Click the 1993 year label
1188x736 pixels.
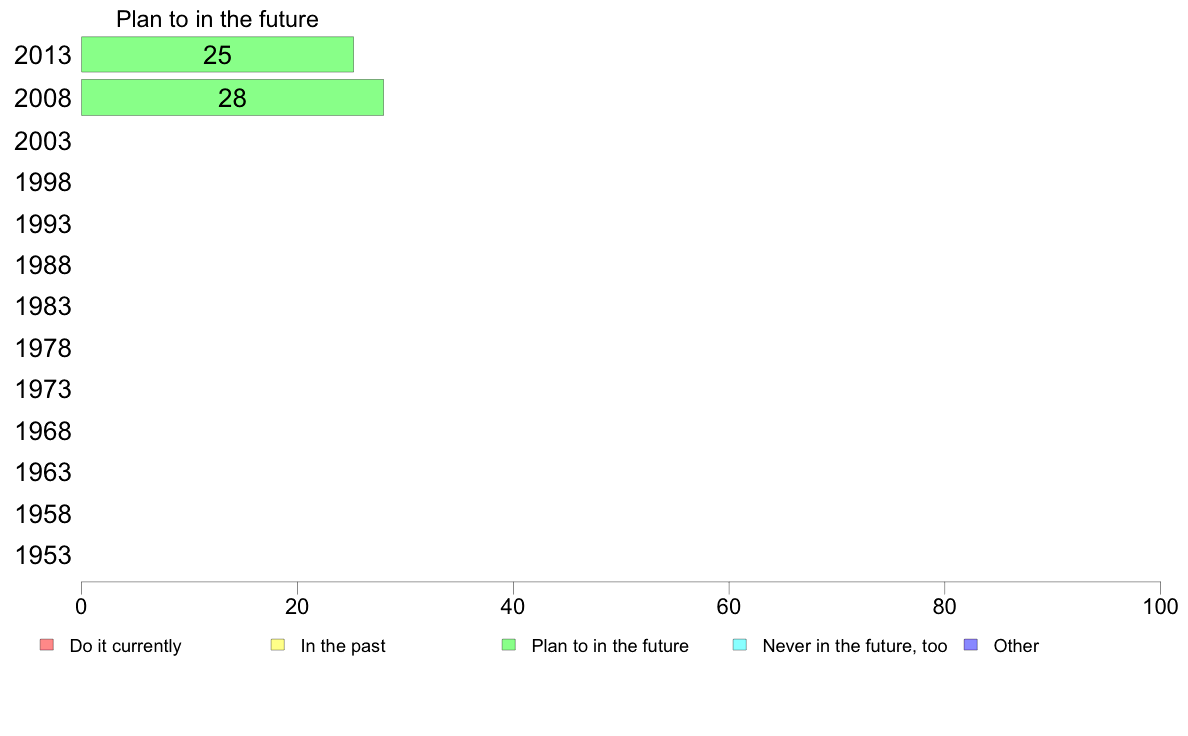(42, 224)
